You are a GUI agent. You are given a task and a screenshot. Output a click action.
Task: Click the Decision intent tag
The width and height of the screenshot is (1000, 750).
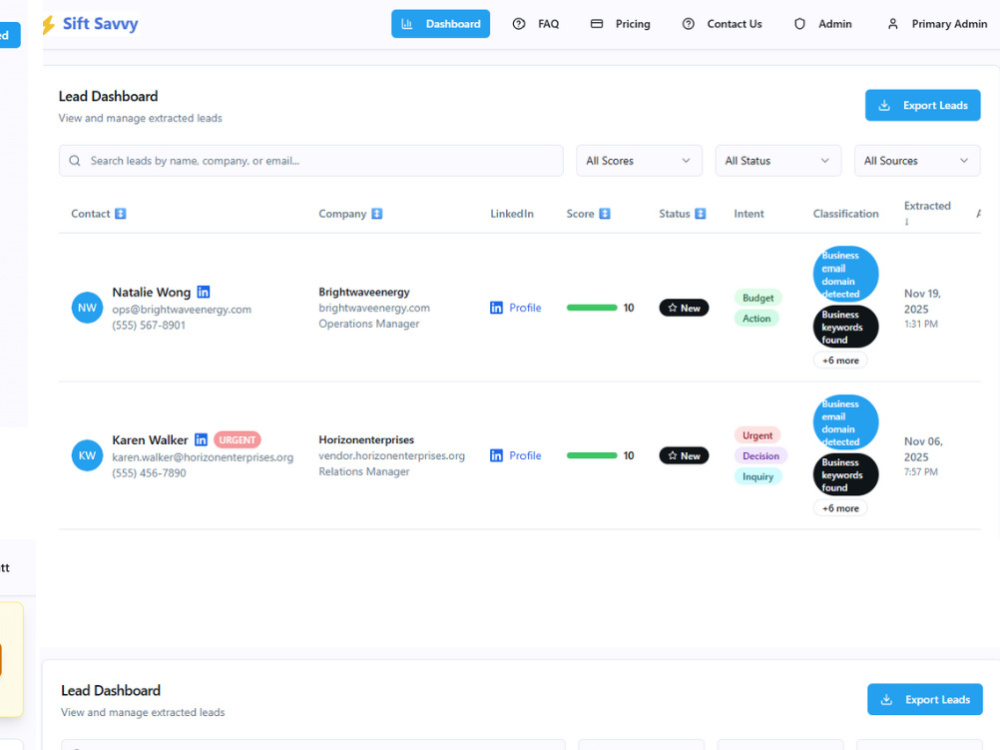click(761, 456)
